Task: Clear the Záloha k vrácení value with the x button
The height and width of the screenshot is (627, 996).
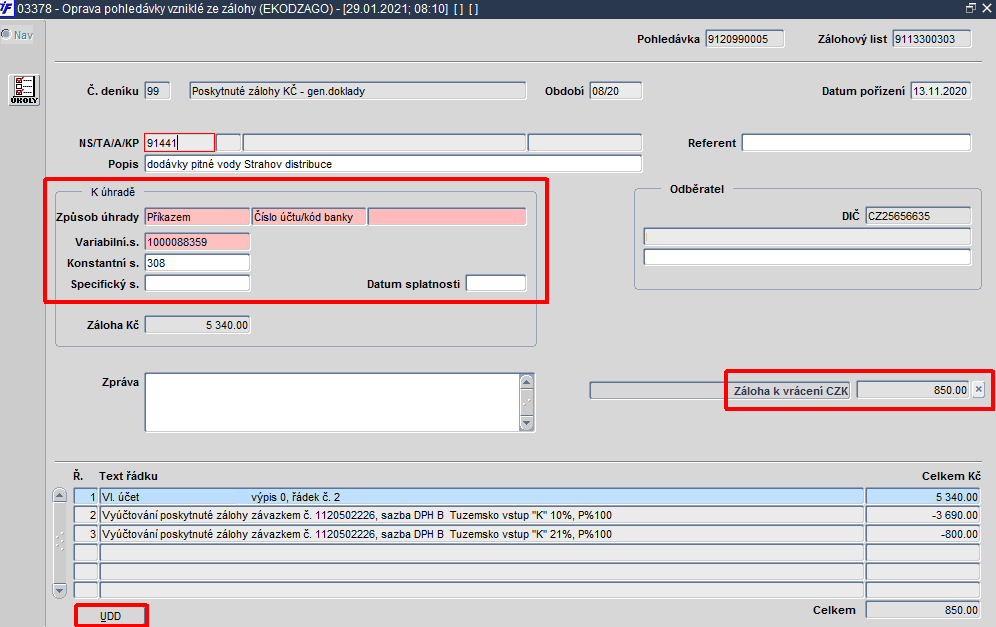Action: tap(978, 389)
